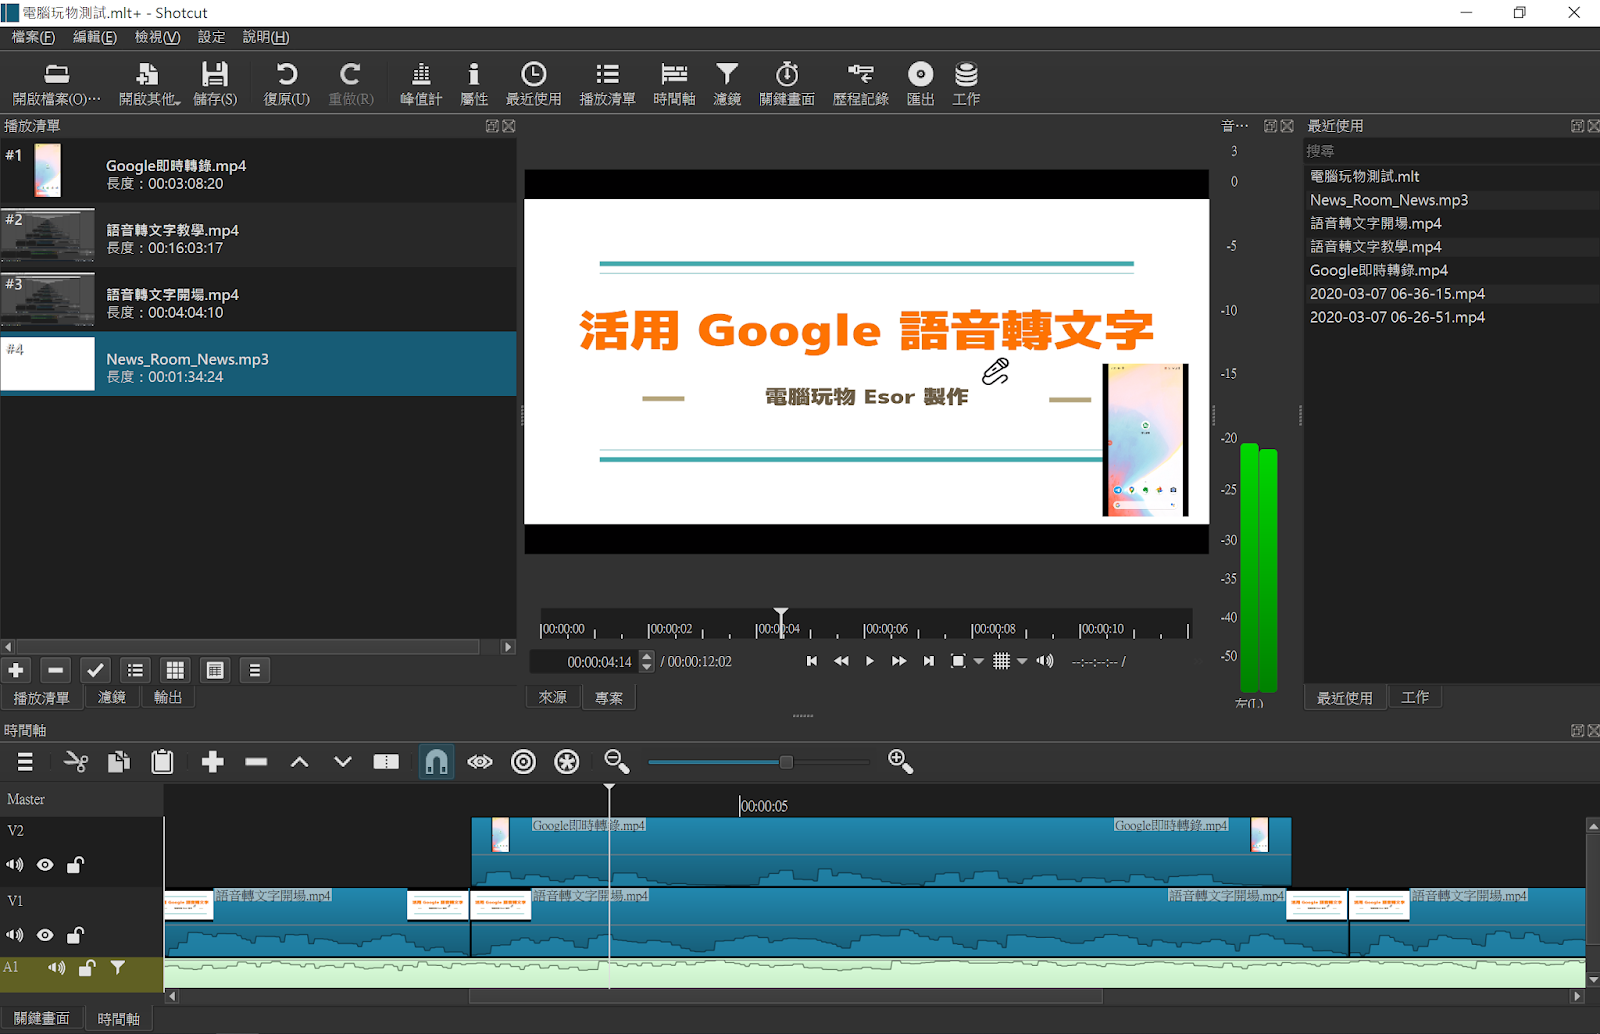Show the 屬性 properties panel

click(474, 84)
